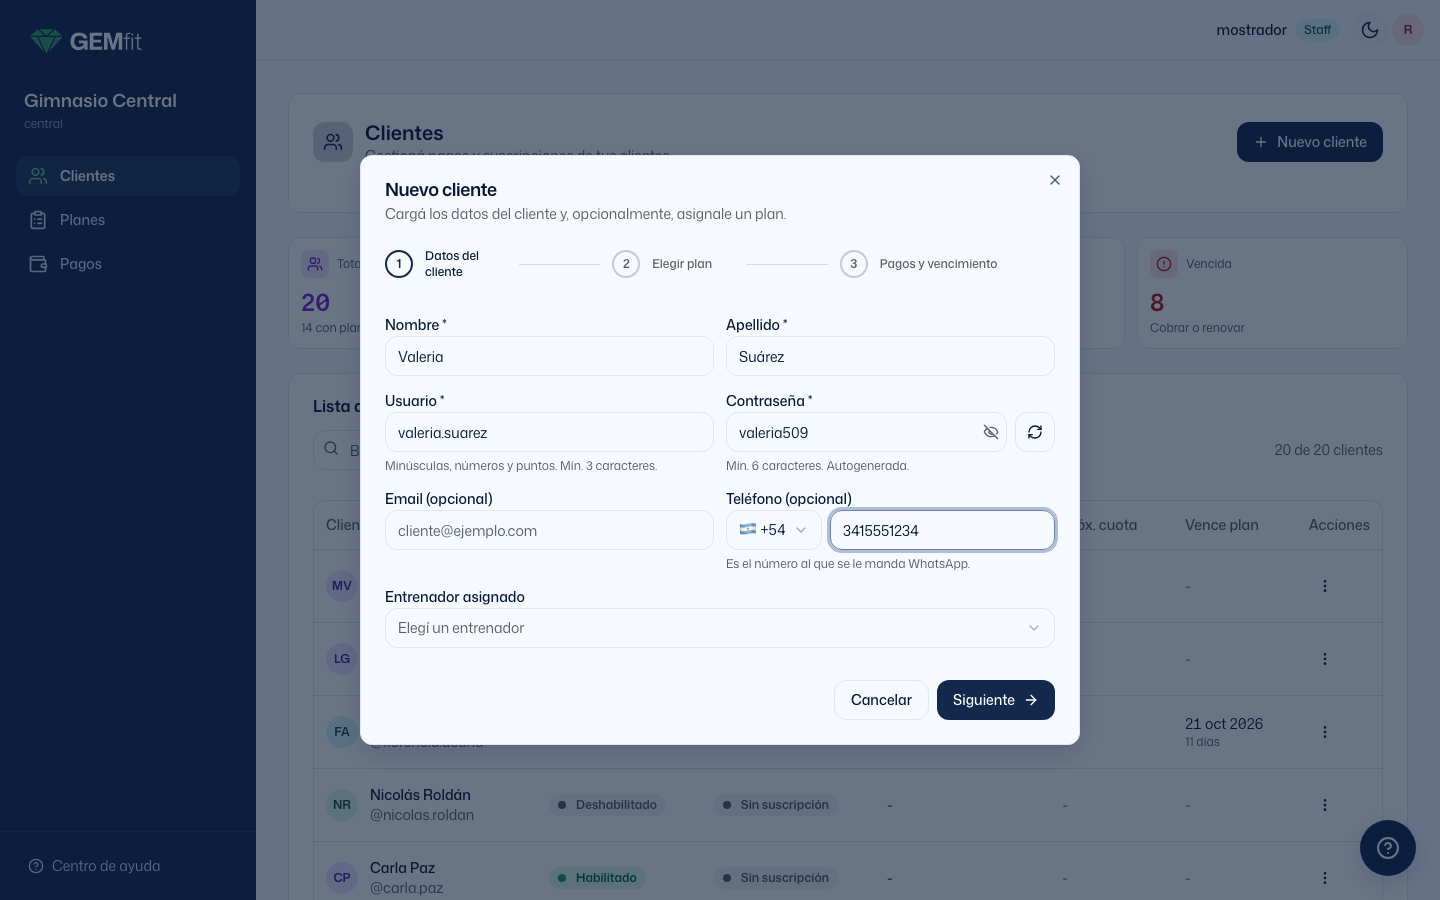1440x900 pixels.
Task: Go to Clientes in the sidebar
Action: click(128, 176)
